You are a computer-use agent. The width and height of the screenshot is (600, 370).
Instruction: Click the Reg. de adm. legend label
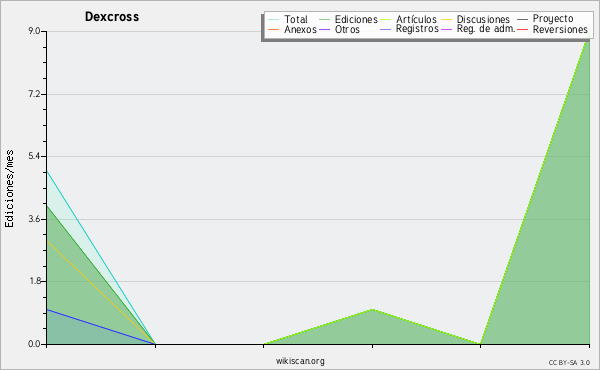coord(486,29)
